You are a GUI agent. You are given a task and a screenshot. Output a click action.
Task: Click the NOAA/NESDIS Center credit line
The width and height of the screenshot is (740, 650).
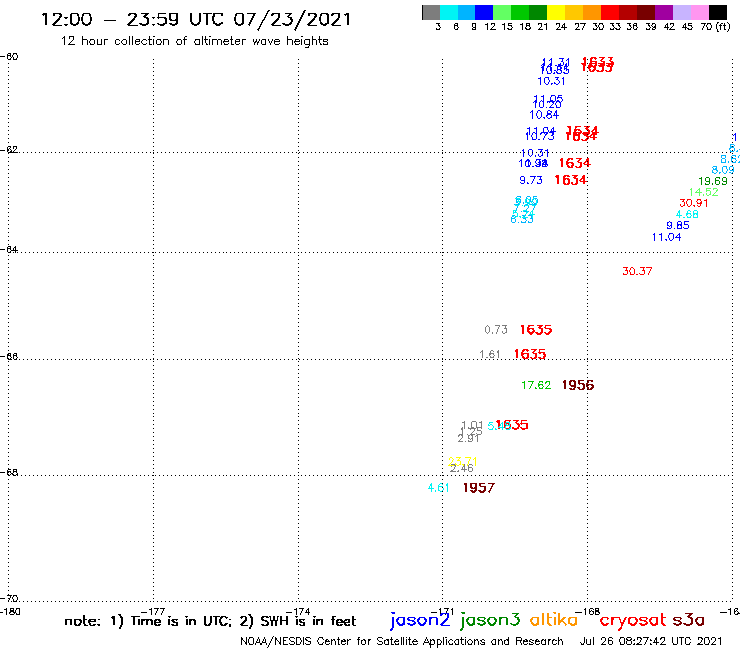[x=402, y=641]
